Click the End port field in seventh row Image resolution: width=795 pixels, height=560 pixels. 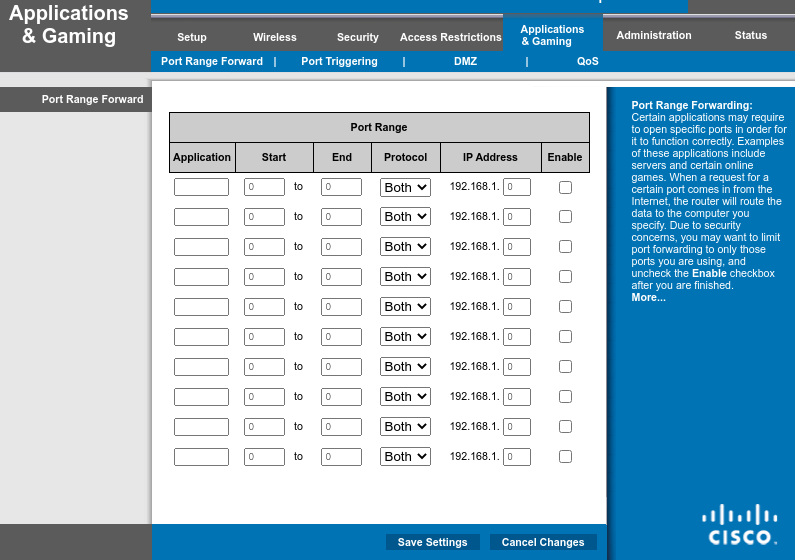pos(341,366)
